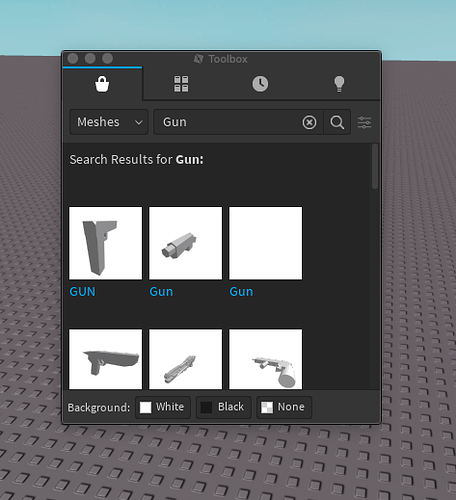Open the Creations lightbulb tab
Screen dimensions: 456x500
pyautogui.click(x=339, y=84)
